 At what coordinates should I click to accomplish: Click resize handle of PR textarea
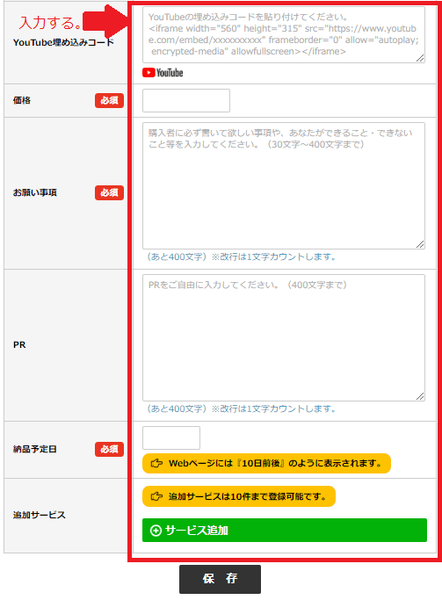[x=420, y=396]
